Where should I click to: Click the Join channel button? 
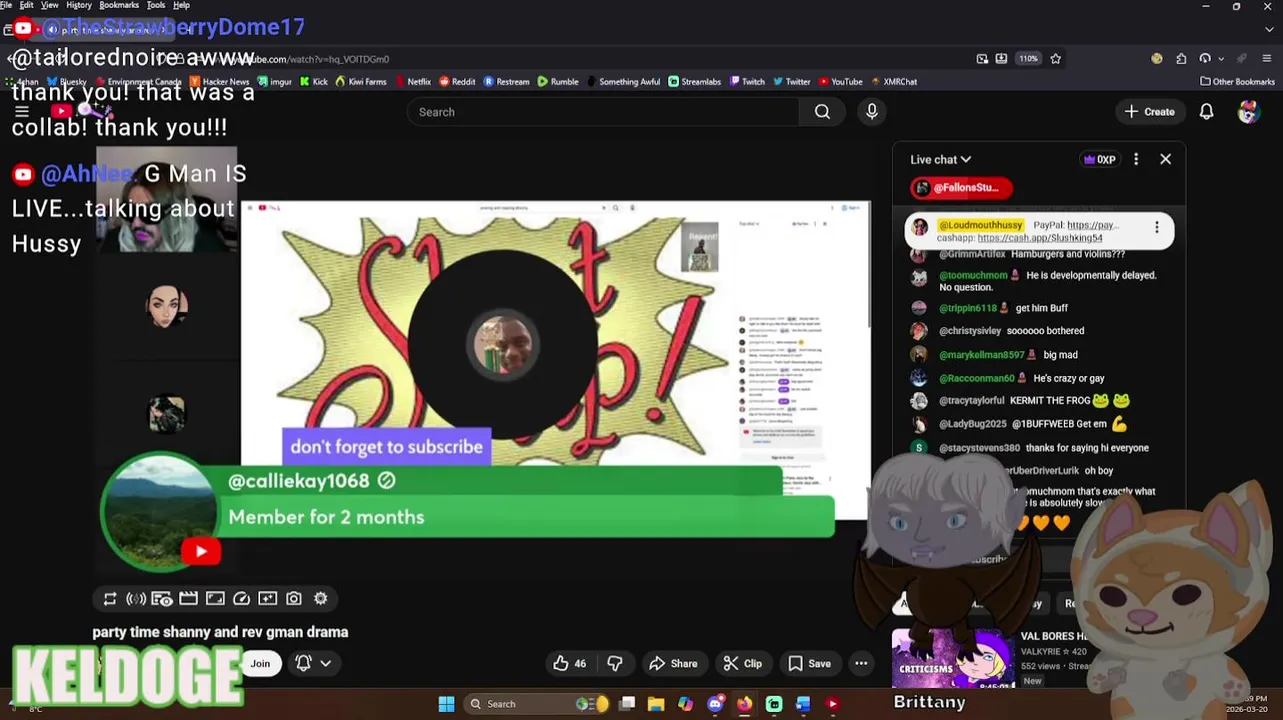[260, 663]
